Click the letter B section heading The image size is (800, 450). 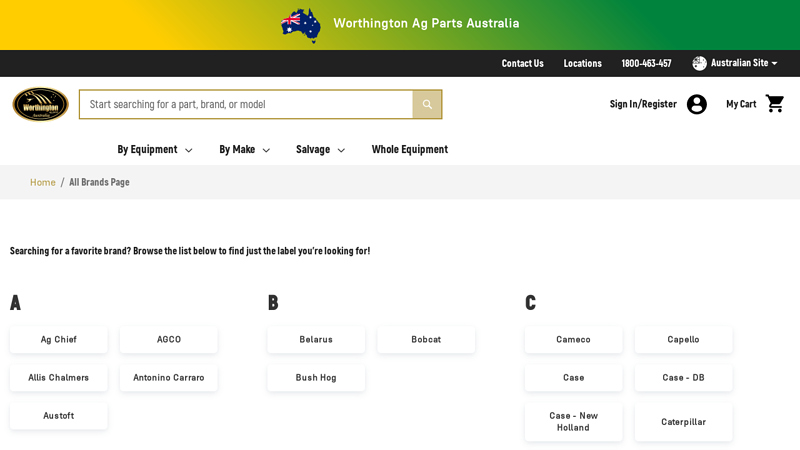273,303
